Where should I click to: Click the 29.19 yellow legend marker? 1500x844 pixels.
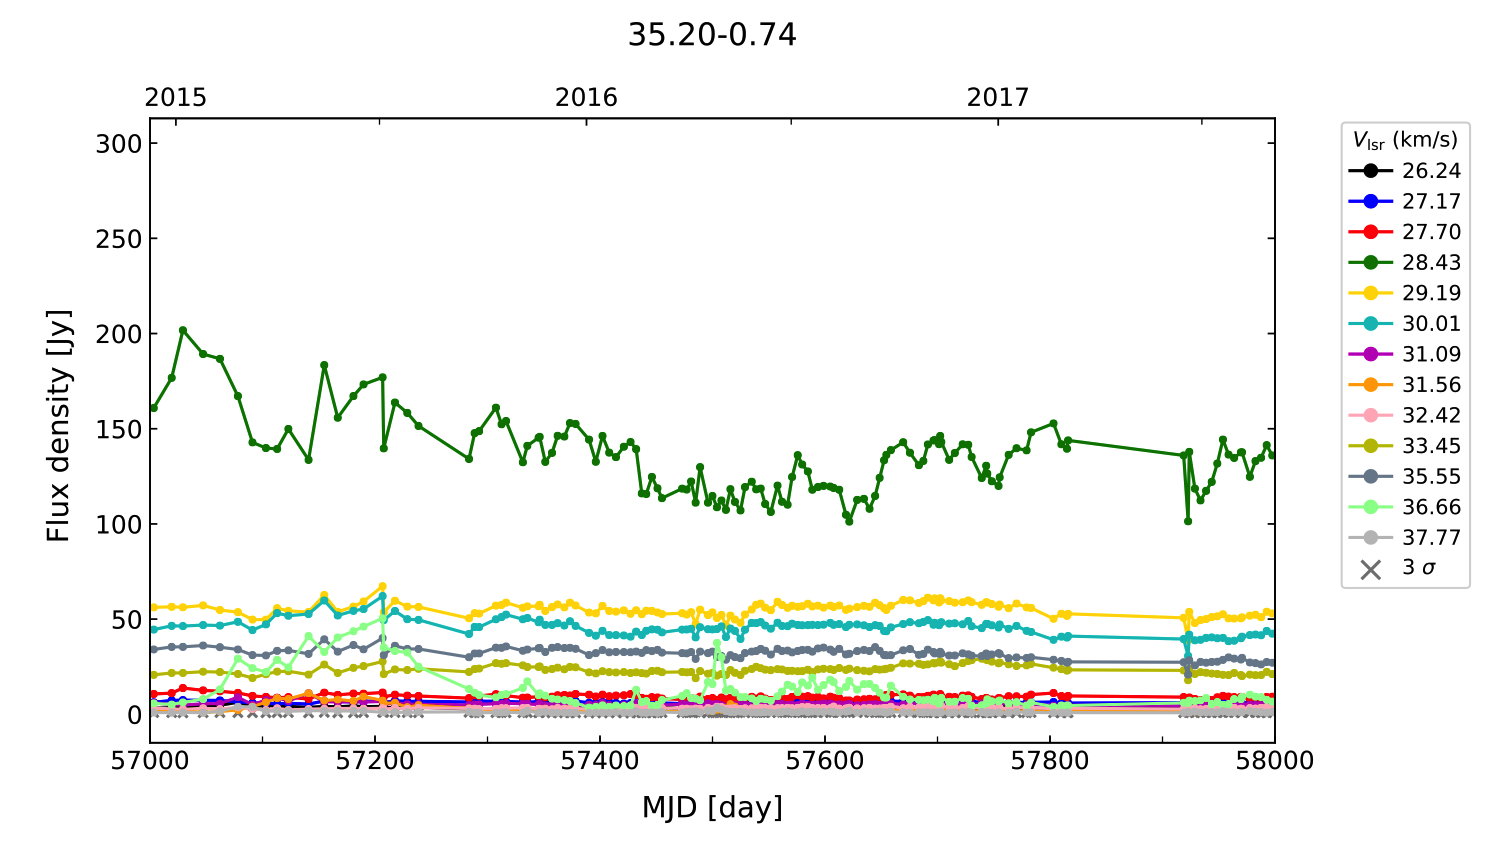click(x=1370, y=293)
